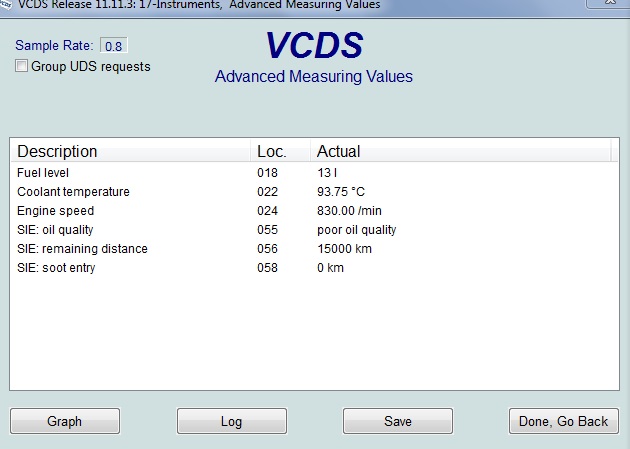Click the Actual column header
Screen dimensions: 630x449
460,151
